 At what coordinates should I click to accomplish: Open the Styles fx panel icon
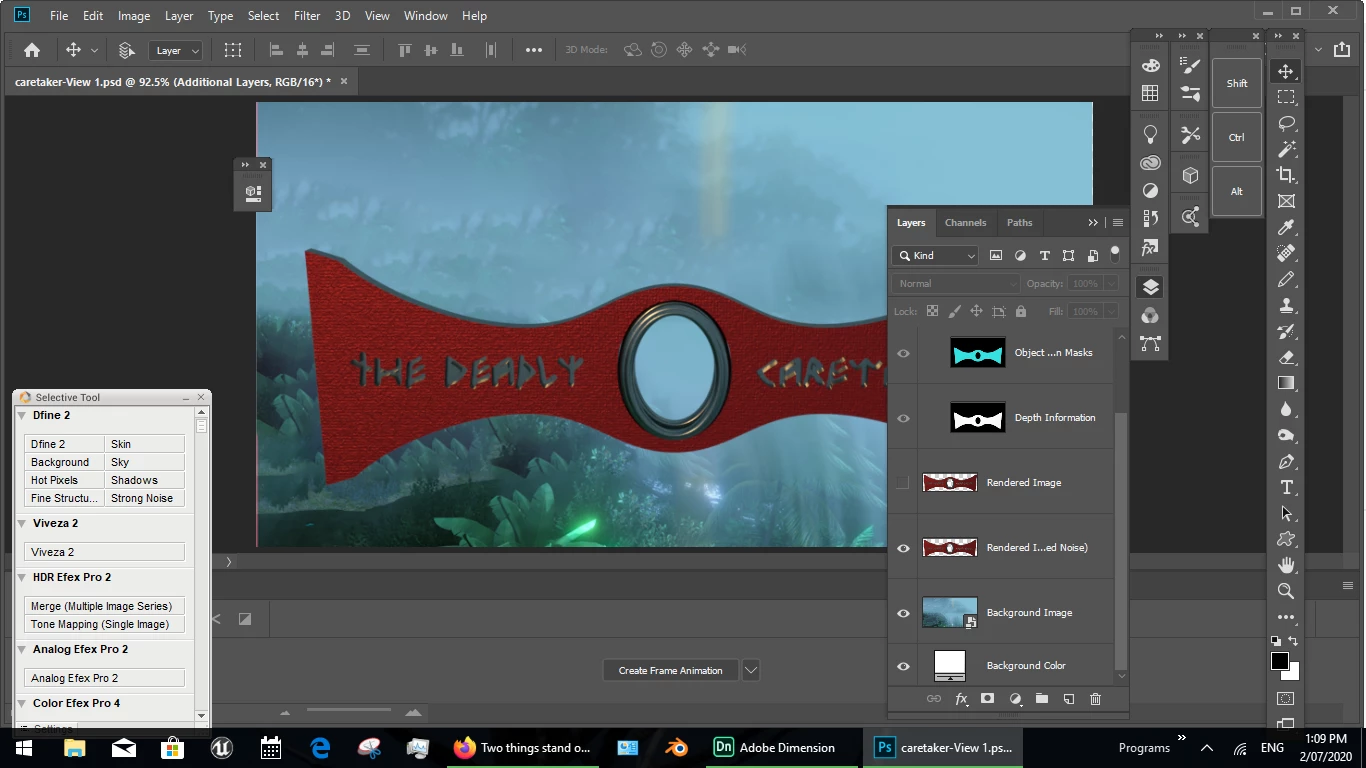coord(1150,247)
